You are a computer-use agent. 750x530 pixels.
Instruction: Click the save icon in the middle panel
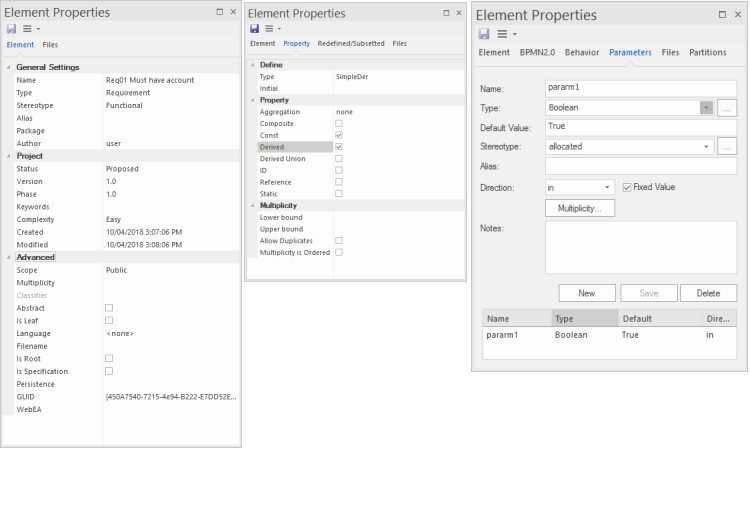pos(254,29)
